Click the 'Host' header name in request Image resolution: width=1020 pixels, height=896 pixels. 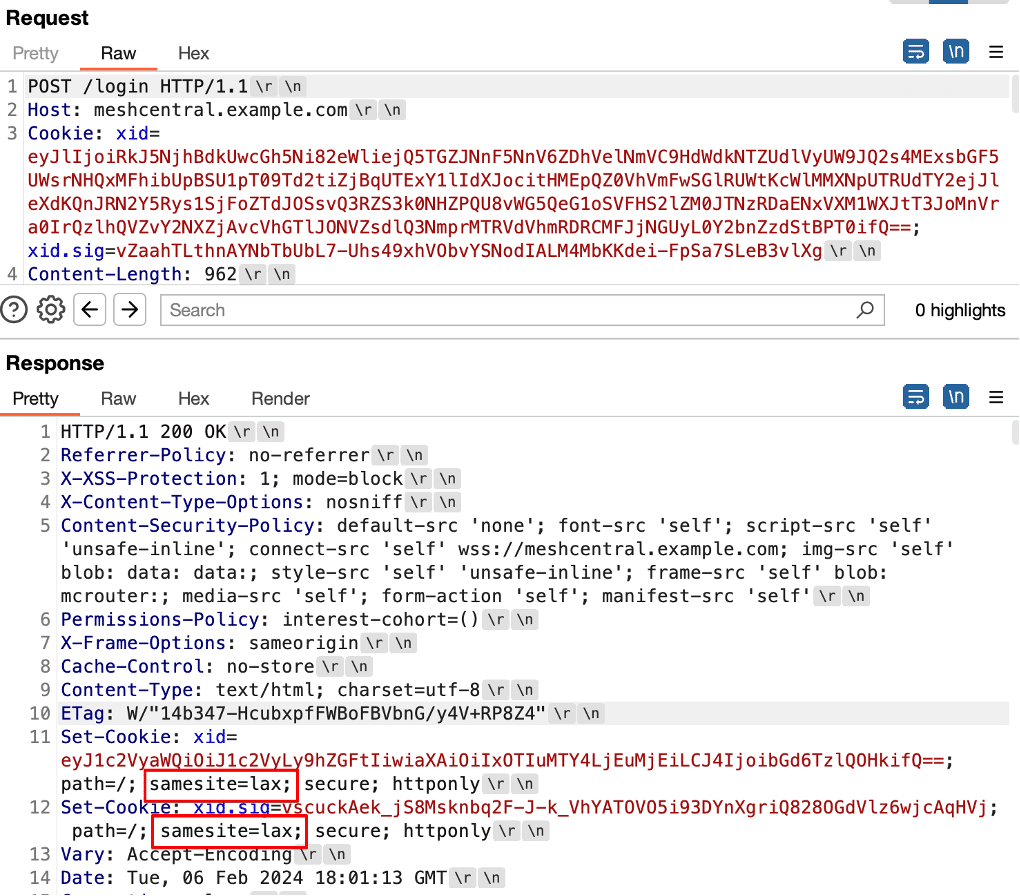pyautogui.click(x=49, y=110)
